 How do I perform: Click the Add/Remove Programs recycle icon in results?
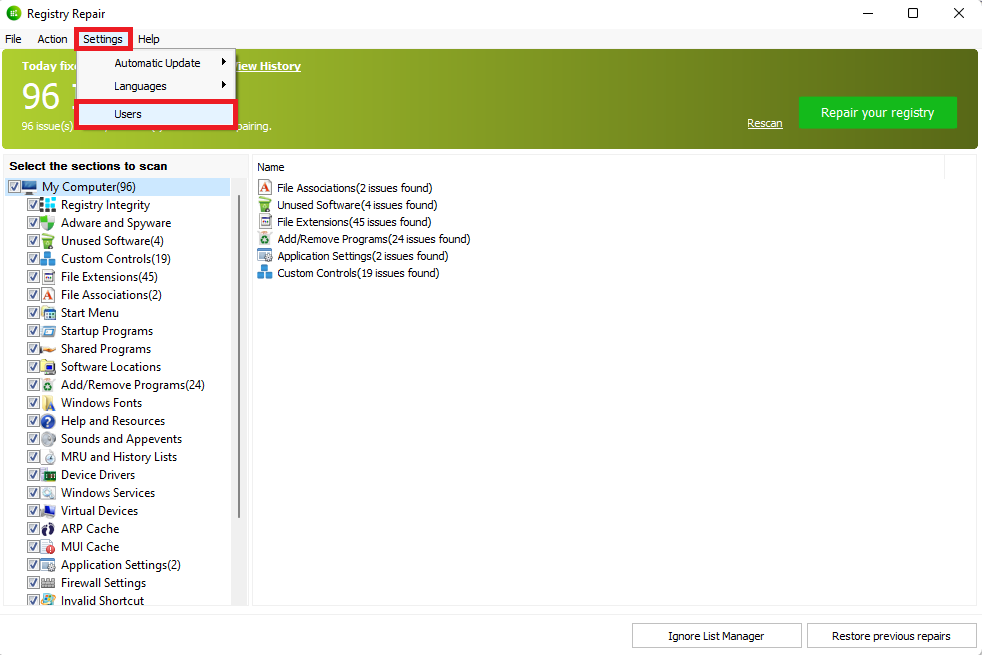265,239
